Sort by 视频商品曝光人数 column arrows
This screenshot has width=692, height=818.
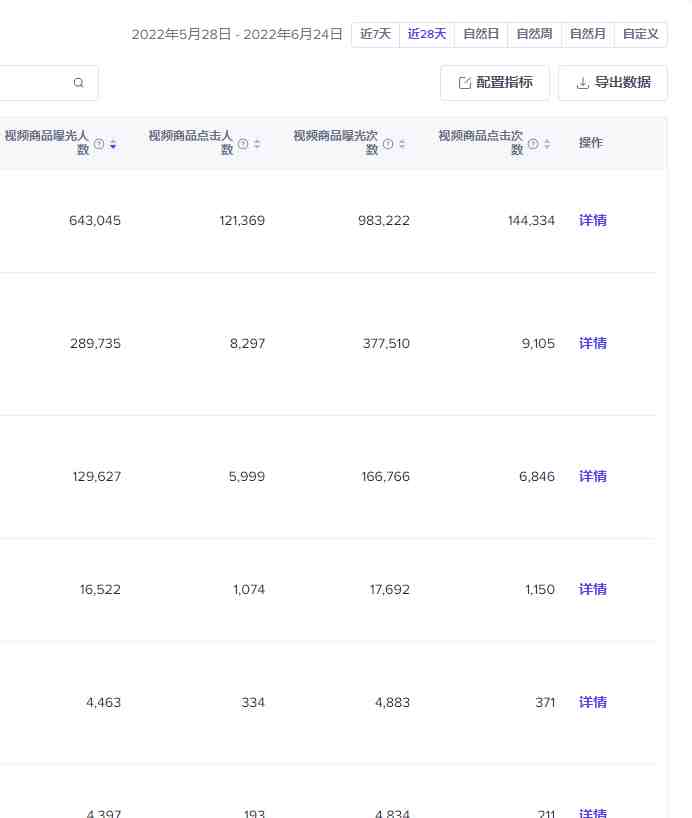tap(113, 144)
